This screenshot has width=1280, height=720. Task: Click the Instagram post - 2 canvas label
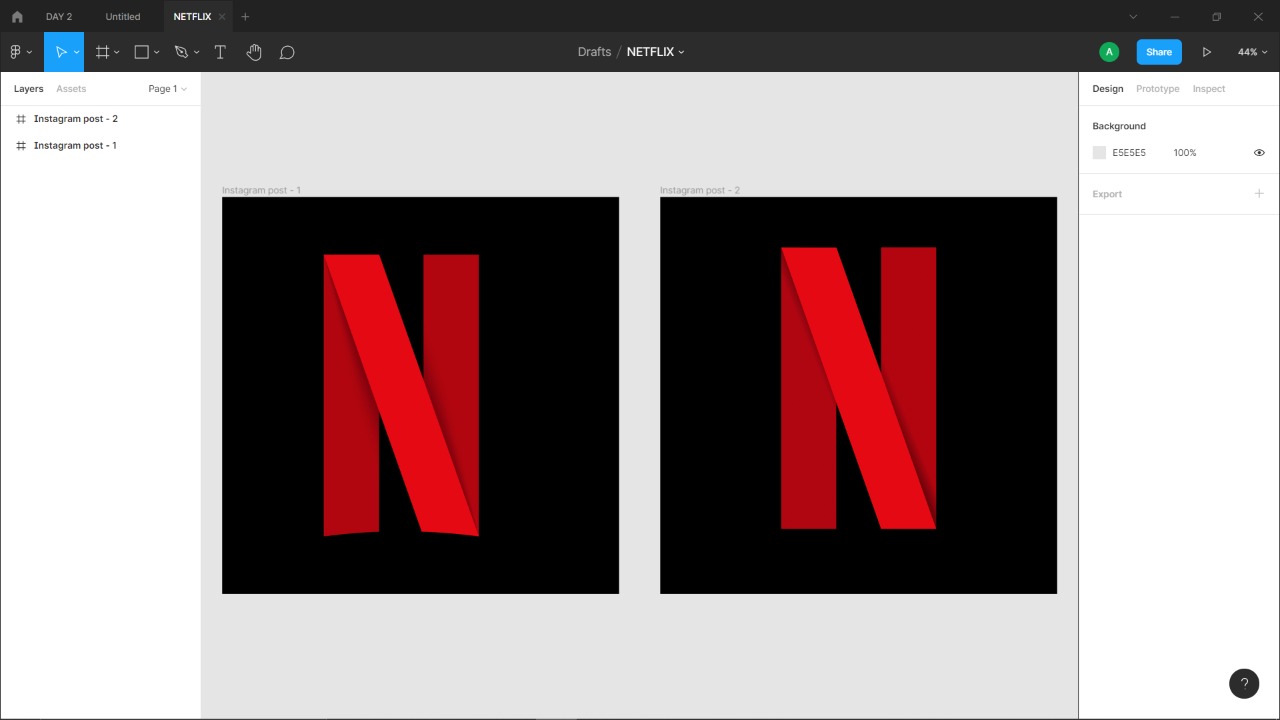[x=699, y=190]
